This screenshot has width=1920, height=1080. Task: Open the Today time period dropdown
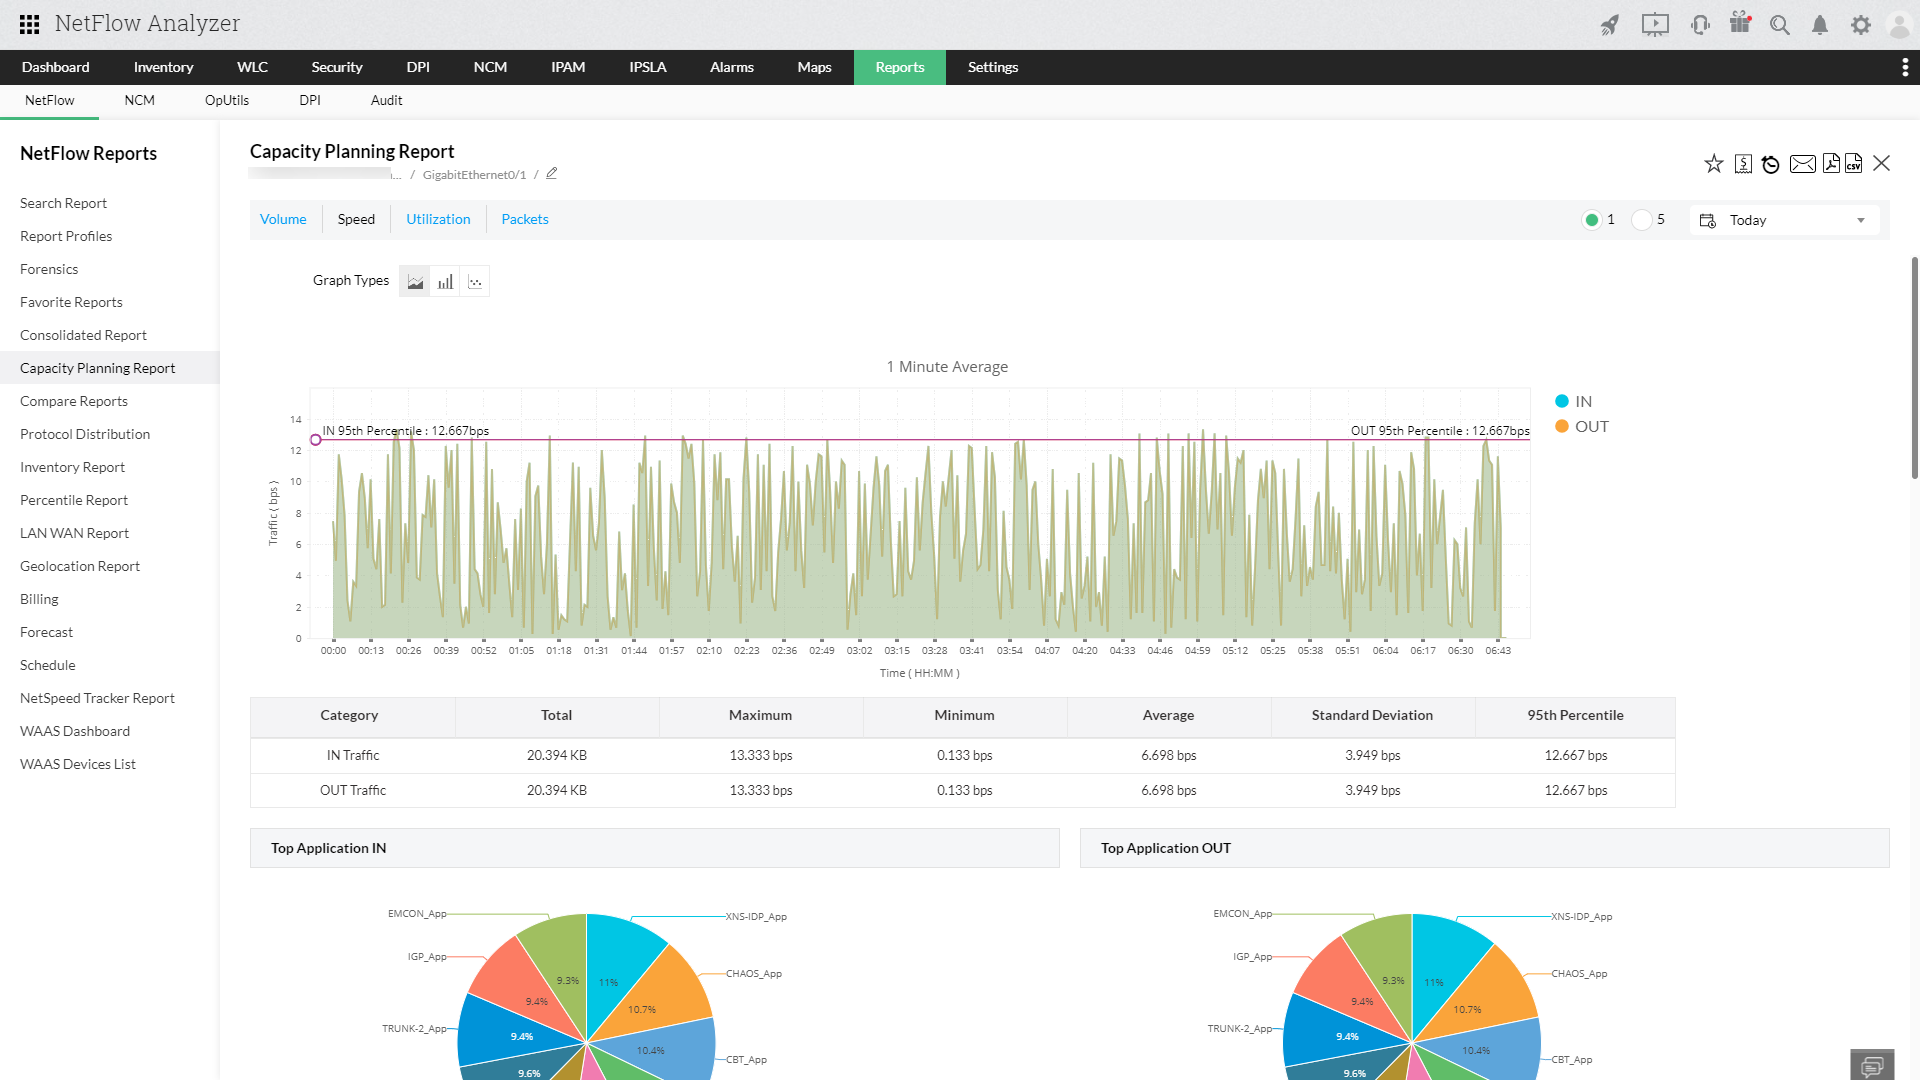pos(1784,219)
